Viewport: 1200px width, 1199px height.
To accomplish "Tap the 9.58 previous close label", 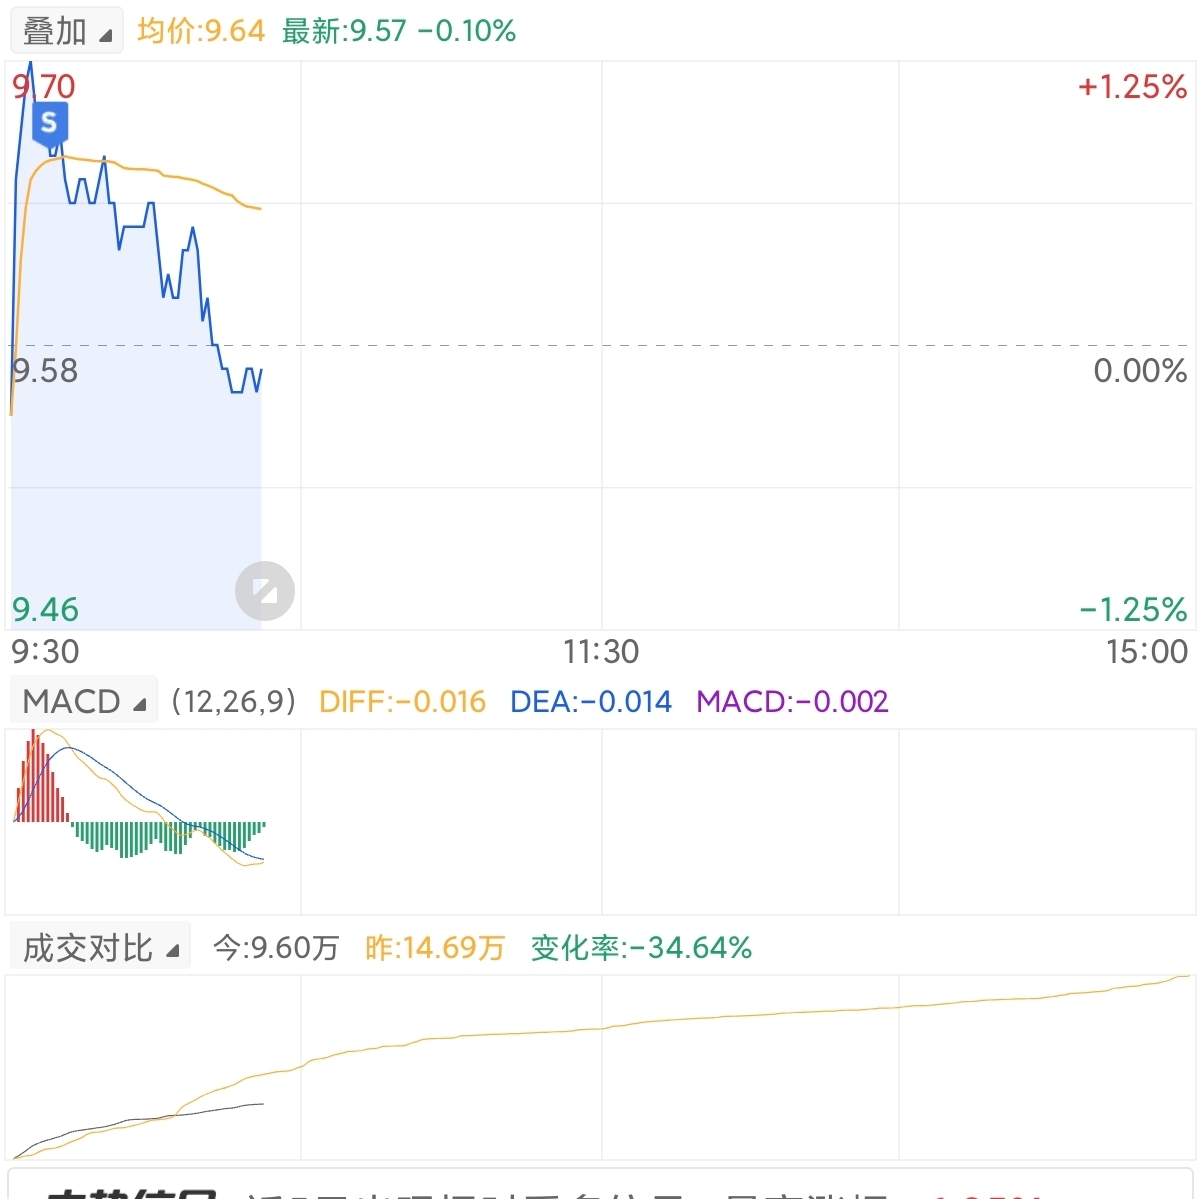I will (x=45, y=371).
